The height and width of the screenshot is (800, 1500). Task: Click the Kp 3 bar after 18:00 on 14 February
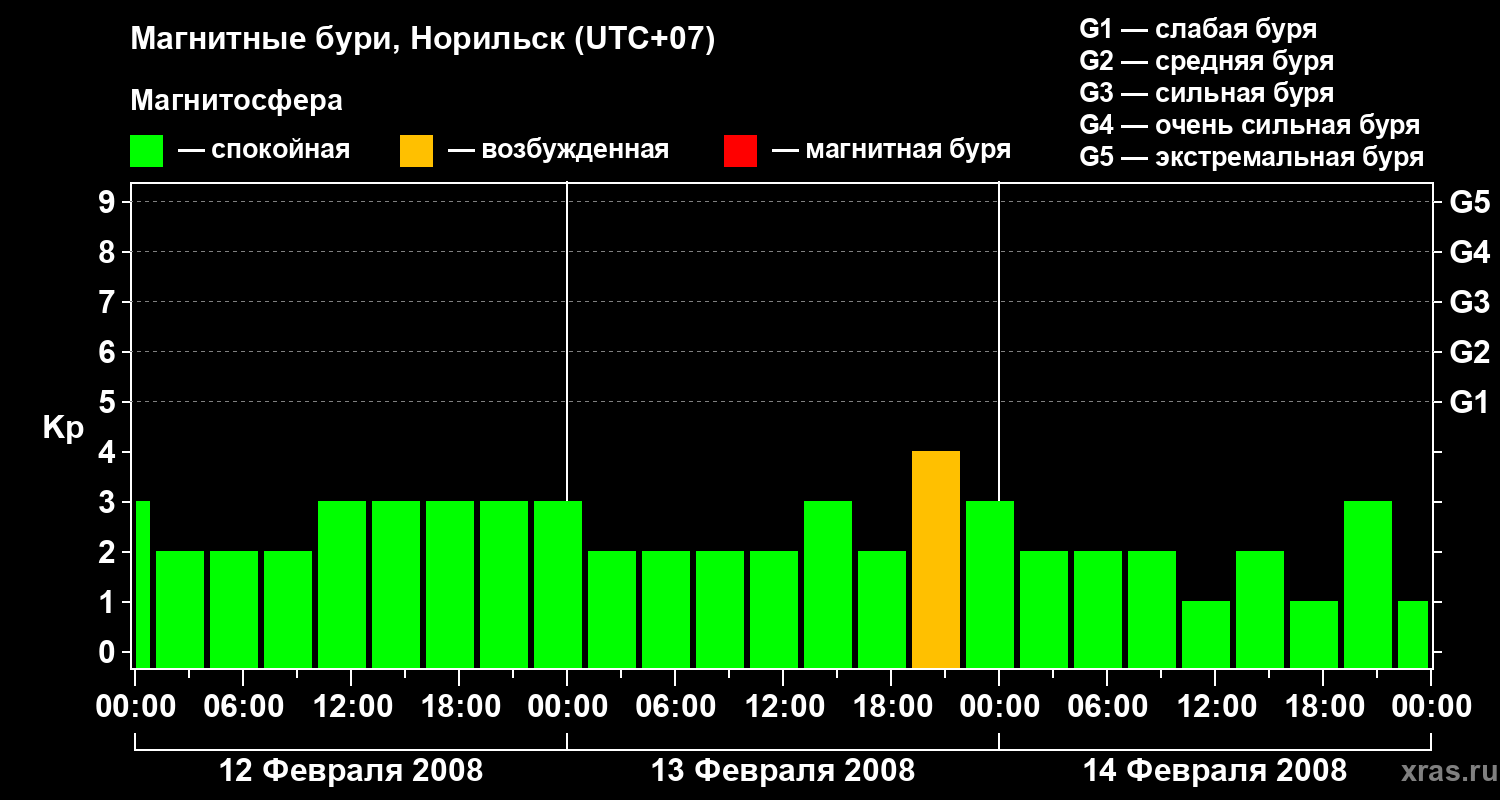coord(1368,585)
